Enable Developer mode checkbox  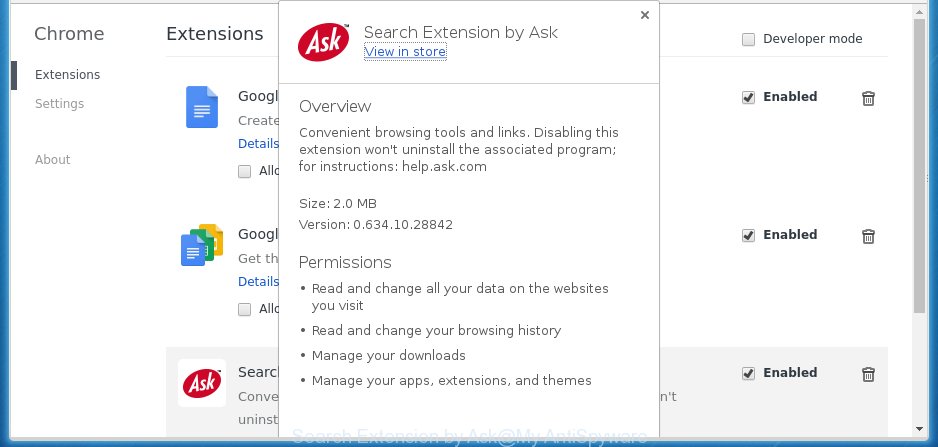(x=748, y=39)
